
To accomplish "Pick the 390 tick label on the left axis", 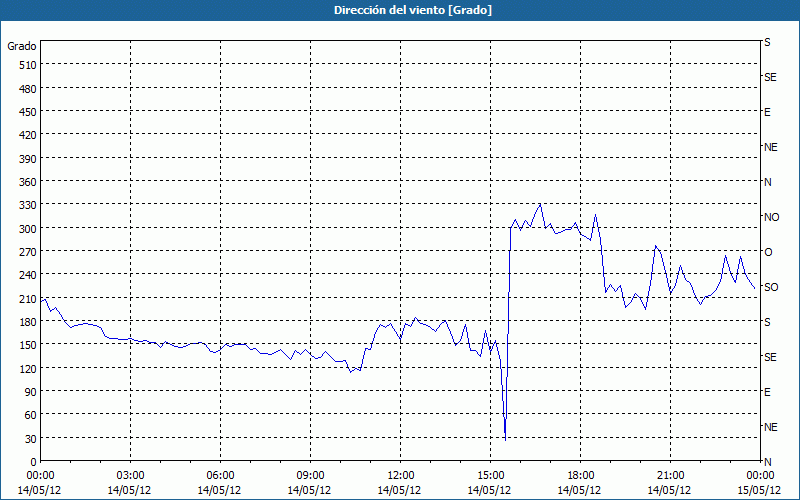I will (28, 159).
